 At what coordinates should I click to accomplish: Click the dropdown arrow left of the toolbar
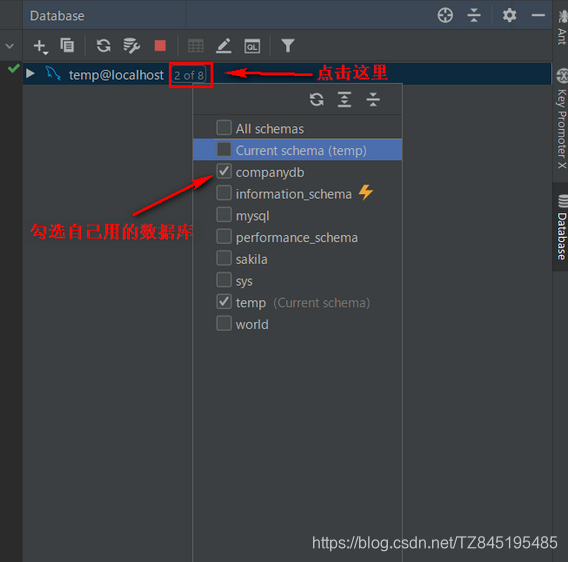[x=10, y=46]
